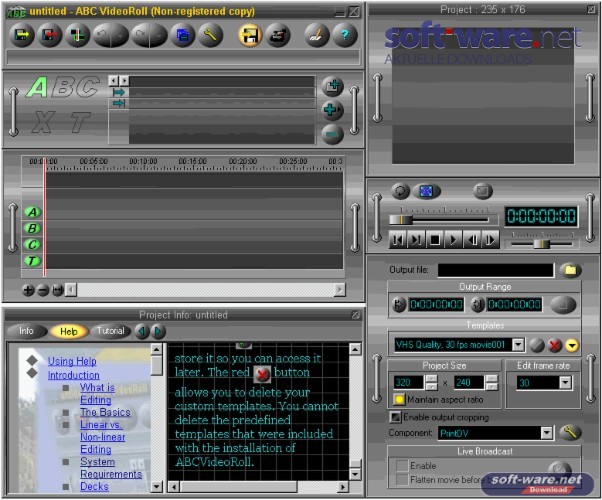602x500 pixels.
Task: Click the split clip toolbar icon
Action: [77, 35]
